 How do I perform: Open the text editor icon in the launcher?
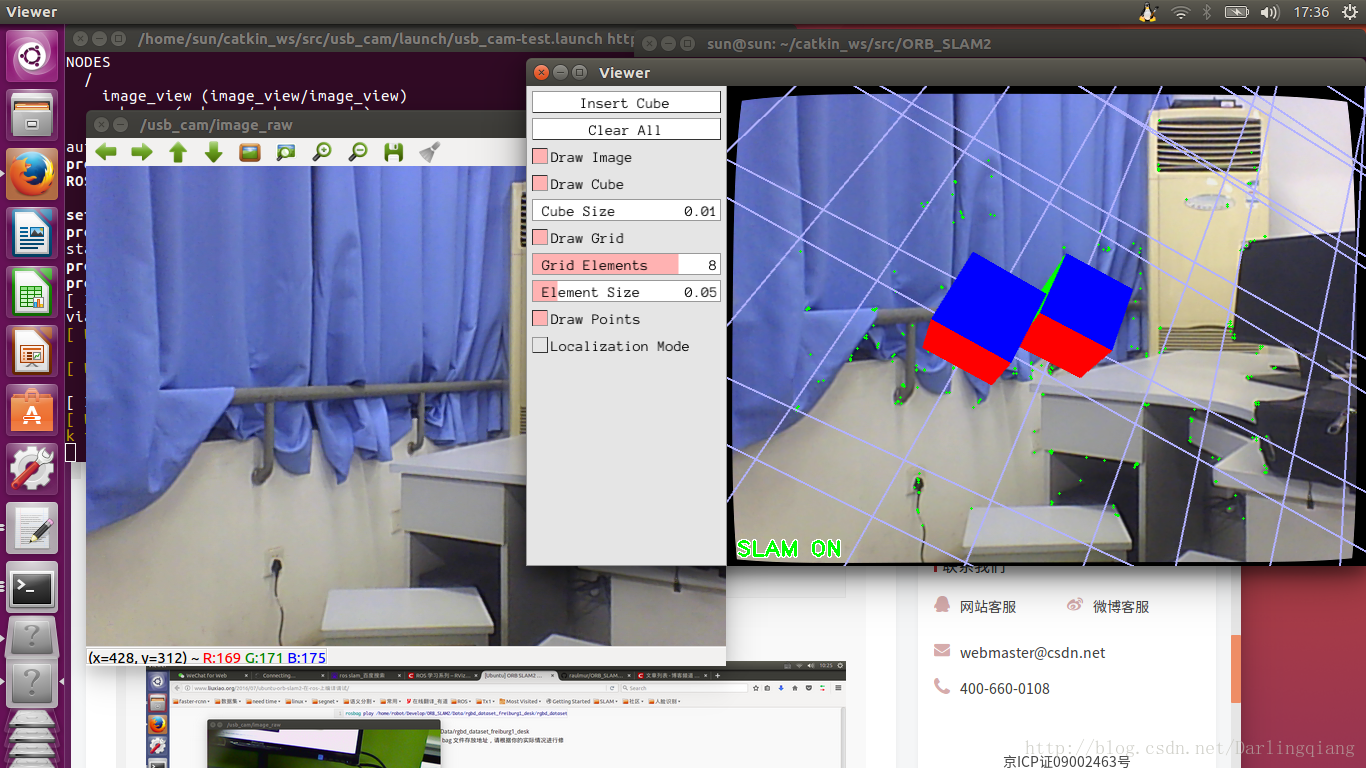[x=32, y=529]
